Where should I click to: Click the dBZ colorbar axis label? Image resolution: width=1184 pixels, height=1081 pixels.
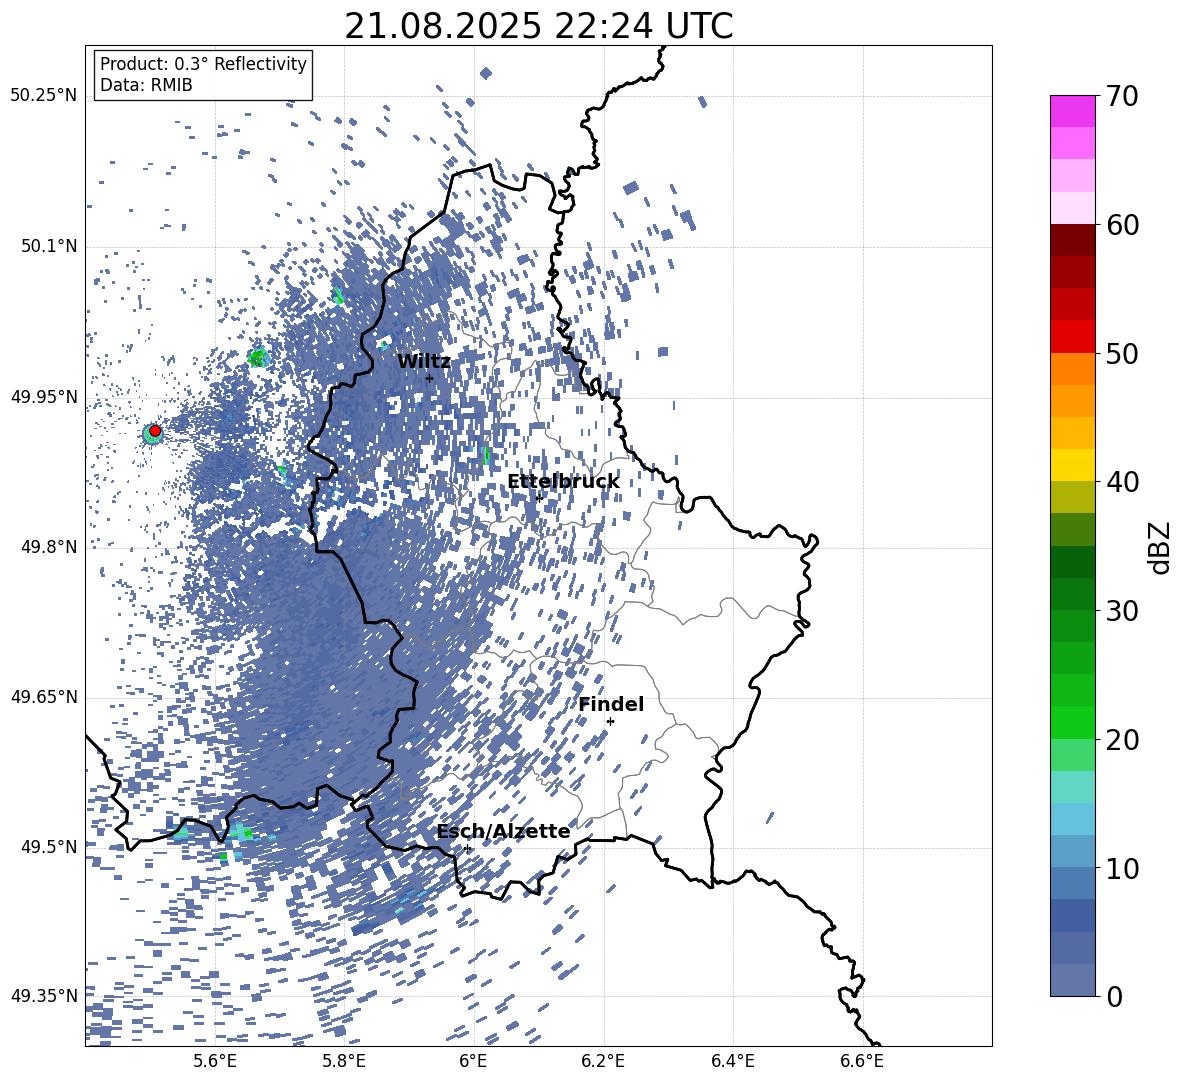[x=1161, y=547]
